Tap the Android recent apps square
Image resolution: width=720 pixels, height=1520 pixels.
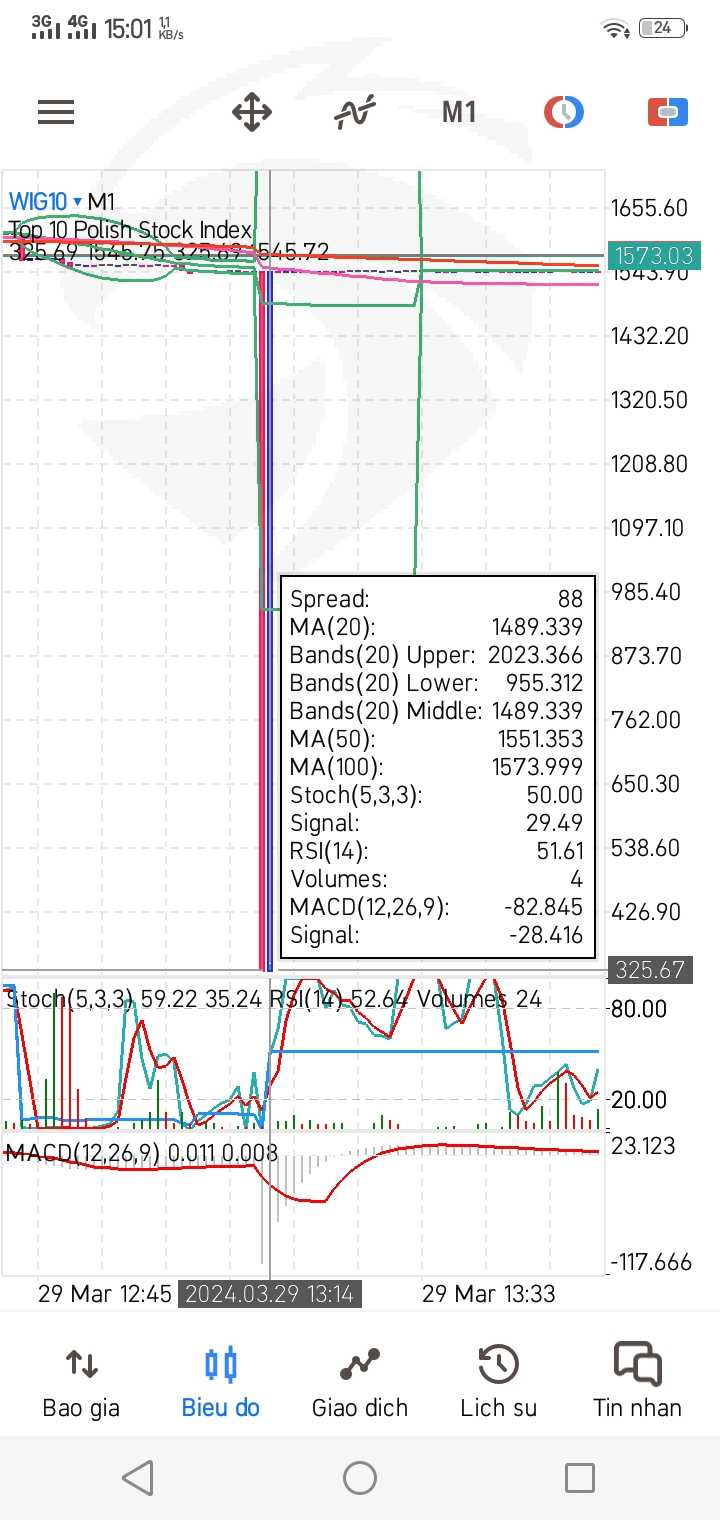580,1478
